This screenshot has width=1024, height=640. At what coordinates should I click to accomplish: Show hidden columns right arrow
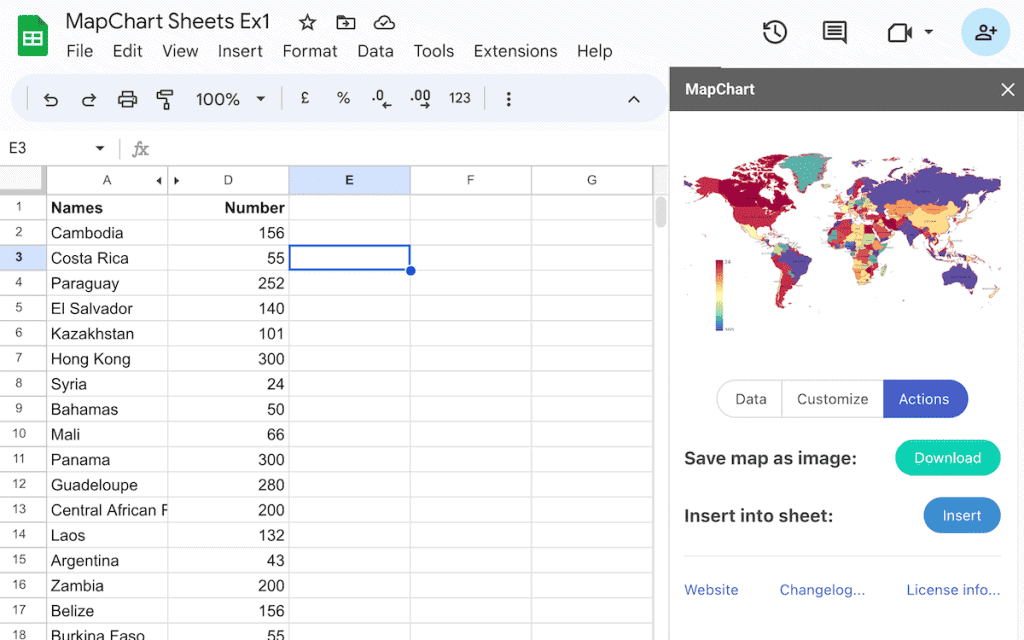pos(176,181)
